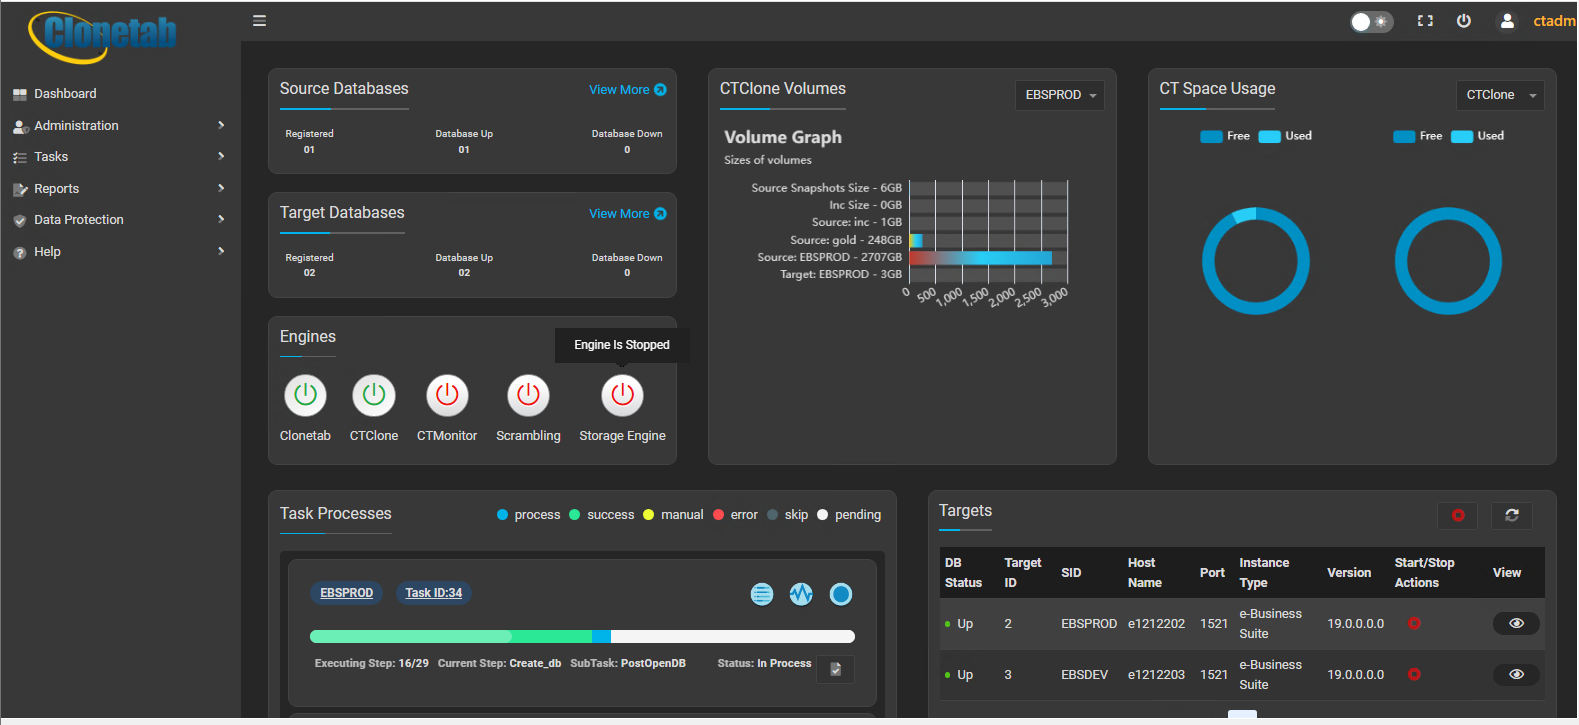Click the task list lines icon
1579x725 pixels.
[x=762, y=594]
